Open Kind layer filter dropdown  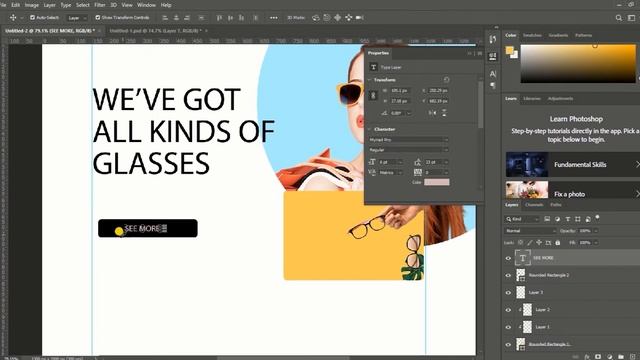click(x=522, y=219)
